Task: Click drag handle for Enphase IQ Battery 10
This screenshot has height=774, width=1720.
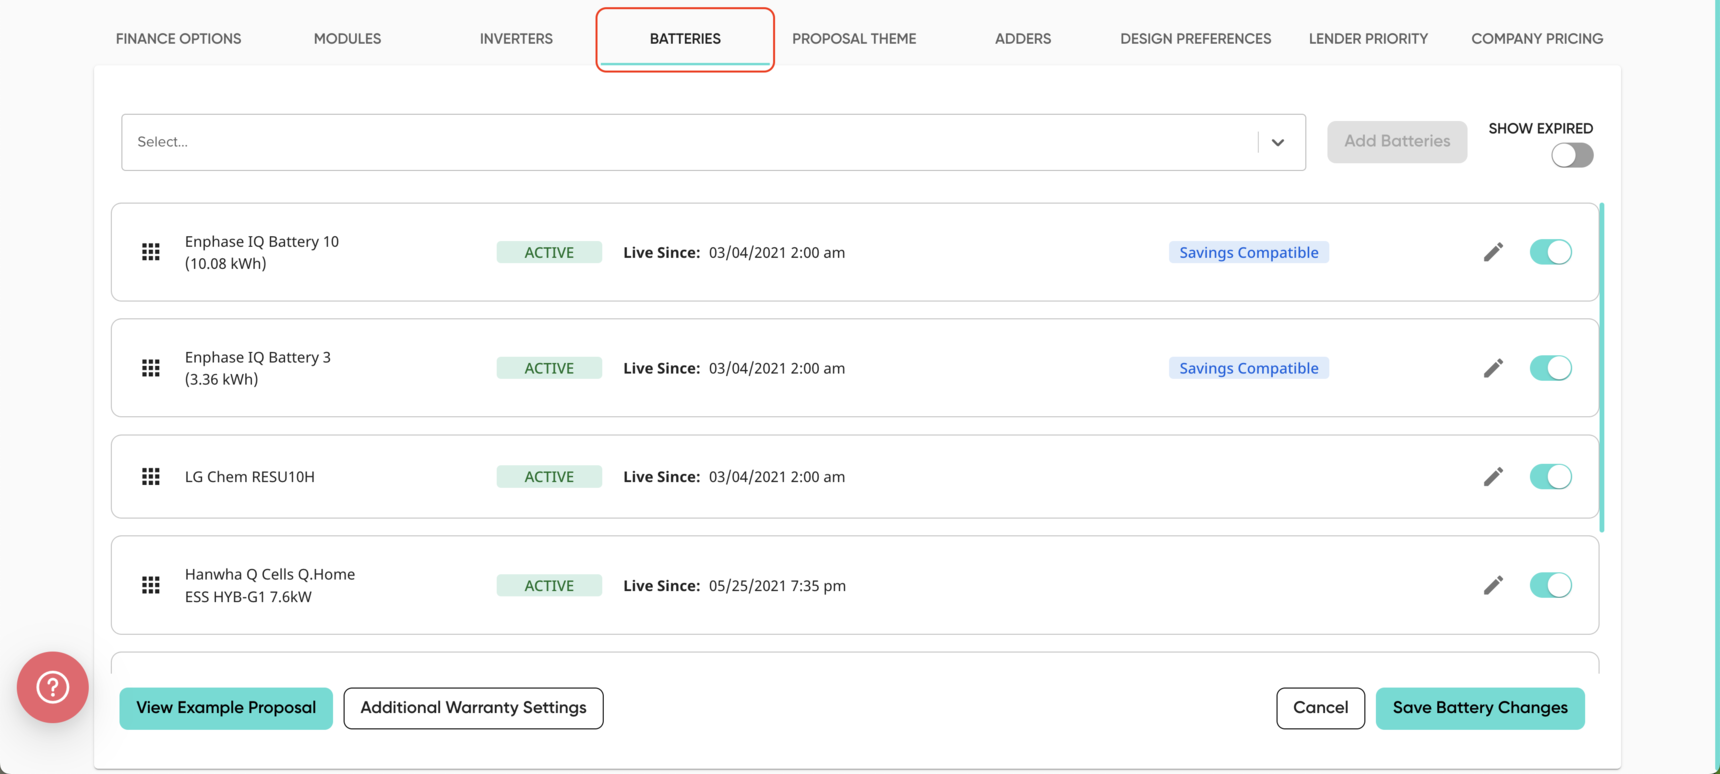Action: (x=151, y=252)
